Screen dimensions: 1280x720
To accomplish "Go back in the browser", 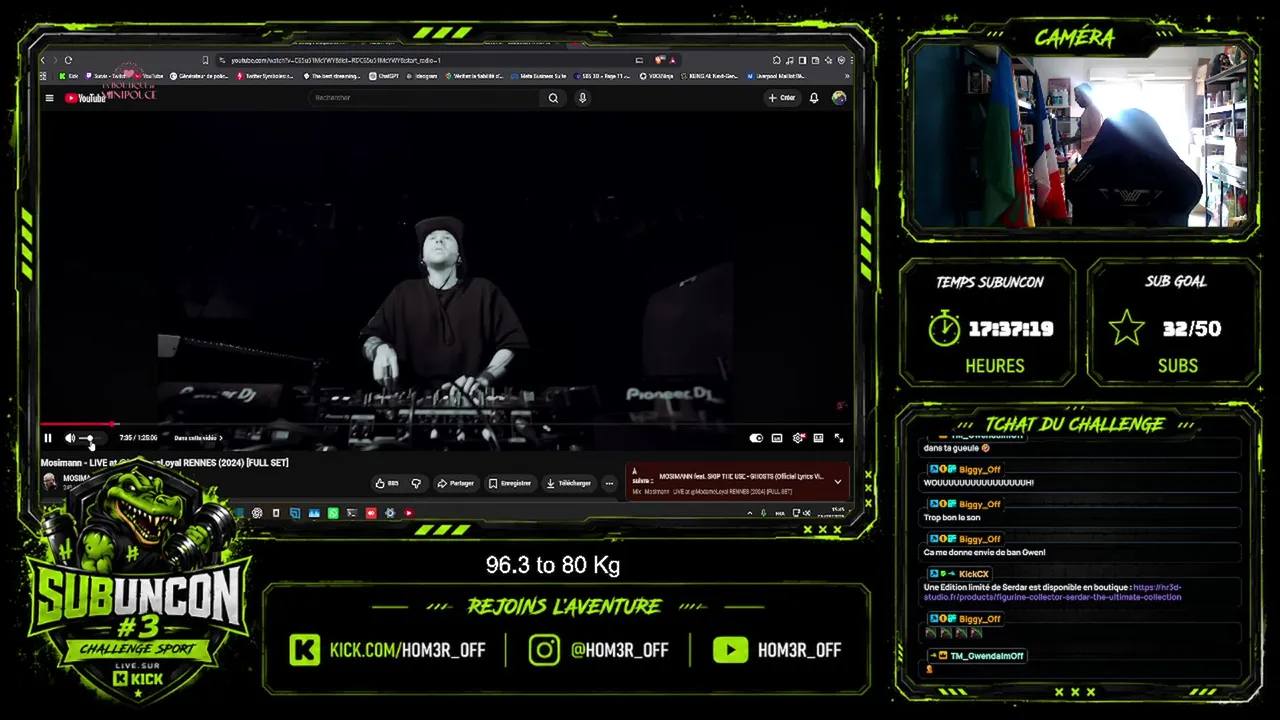I will (x=43, y=60).
